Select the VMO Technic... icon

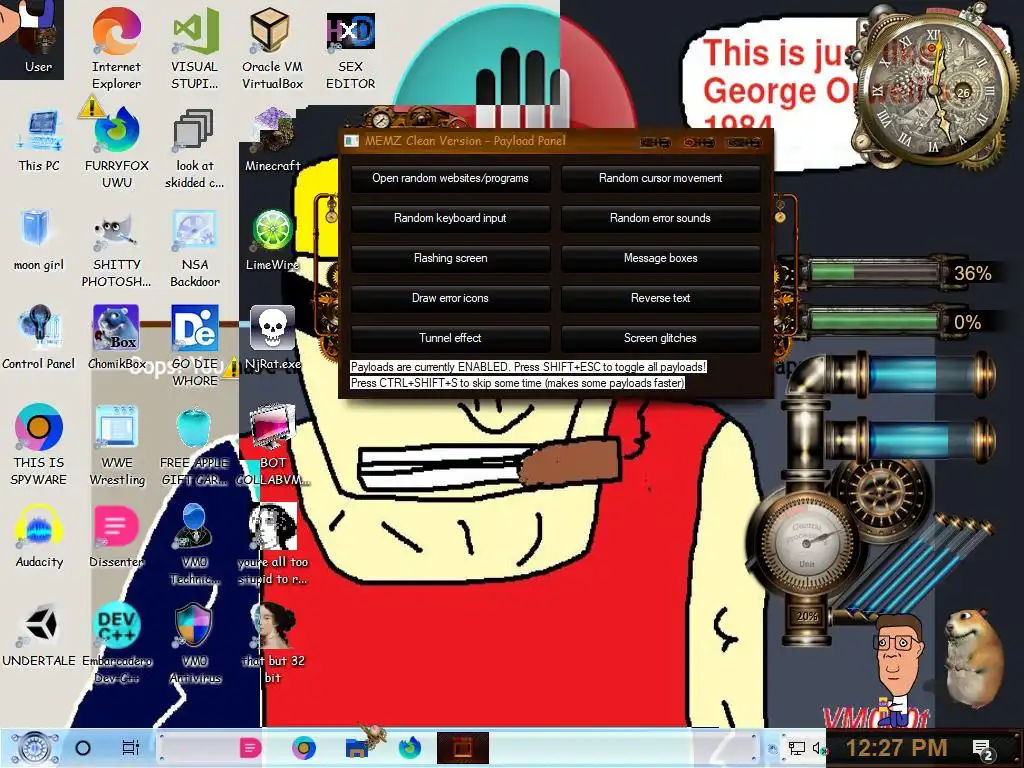coord(195,543)
